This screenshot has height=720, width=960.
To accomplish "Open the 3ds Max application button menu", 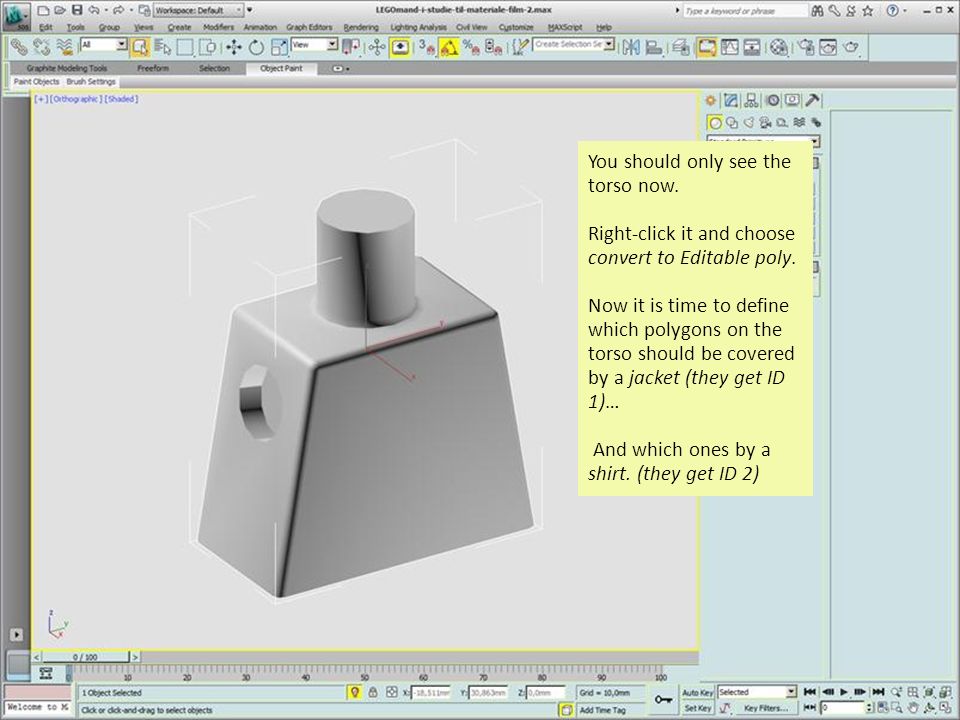I will (15, 16).
